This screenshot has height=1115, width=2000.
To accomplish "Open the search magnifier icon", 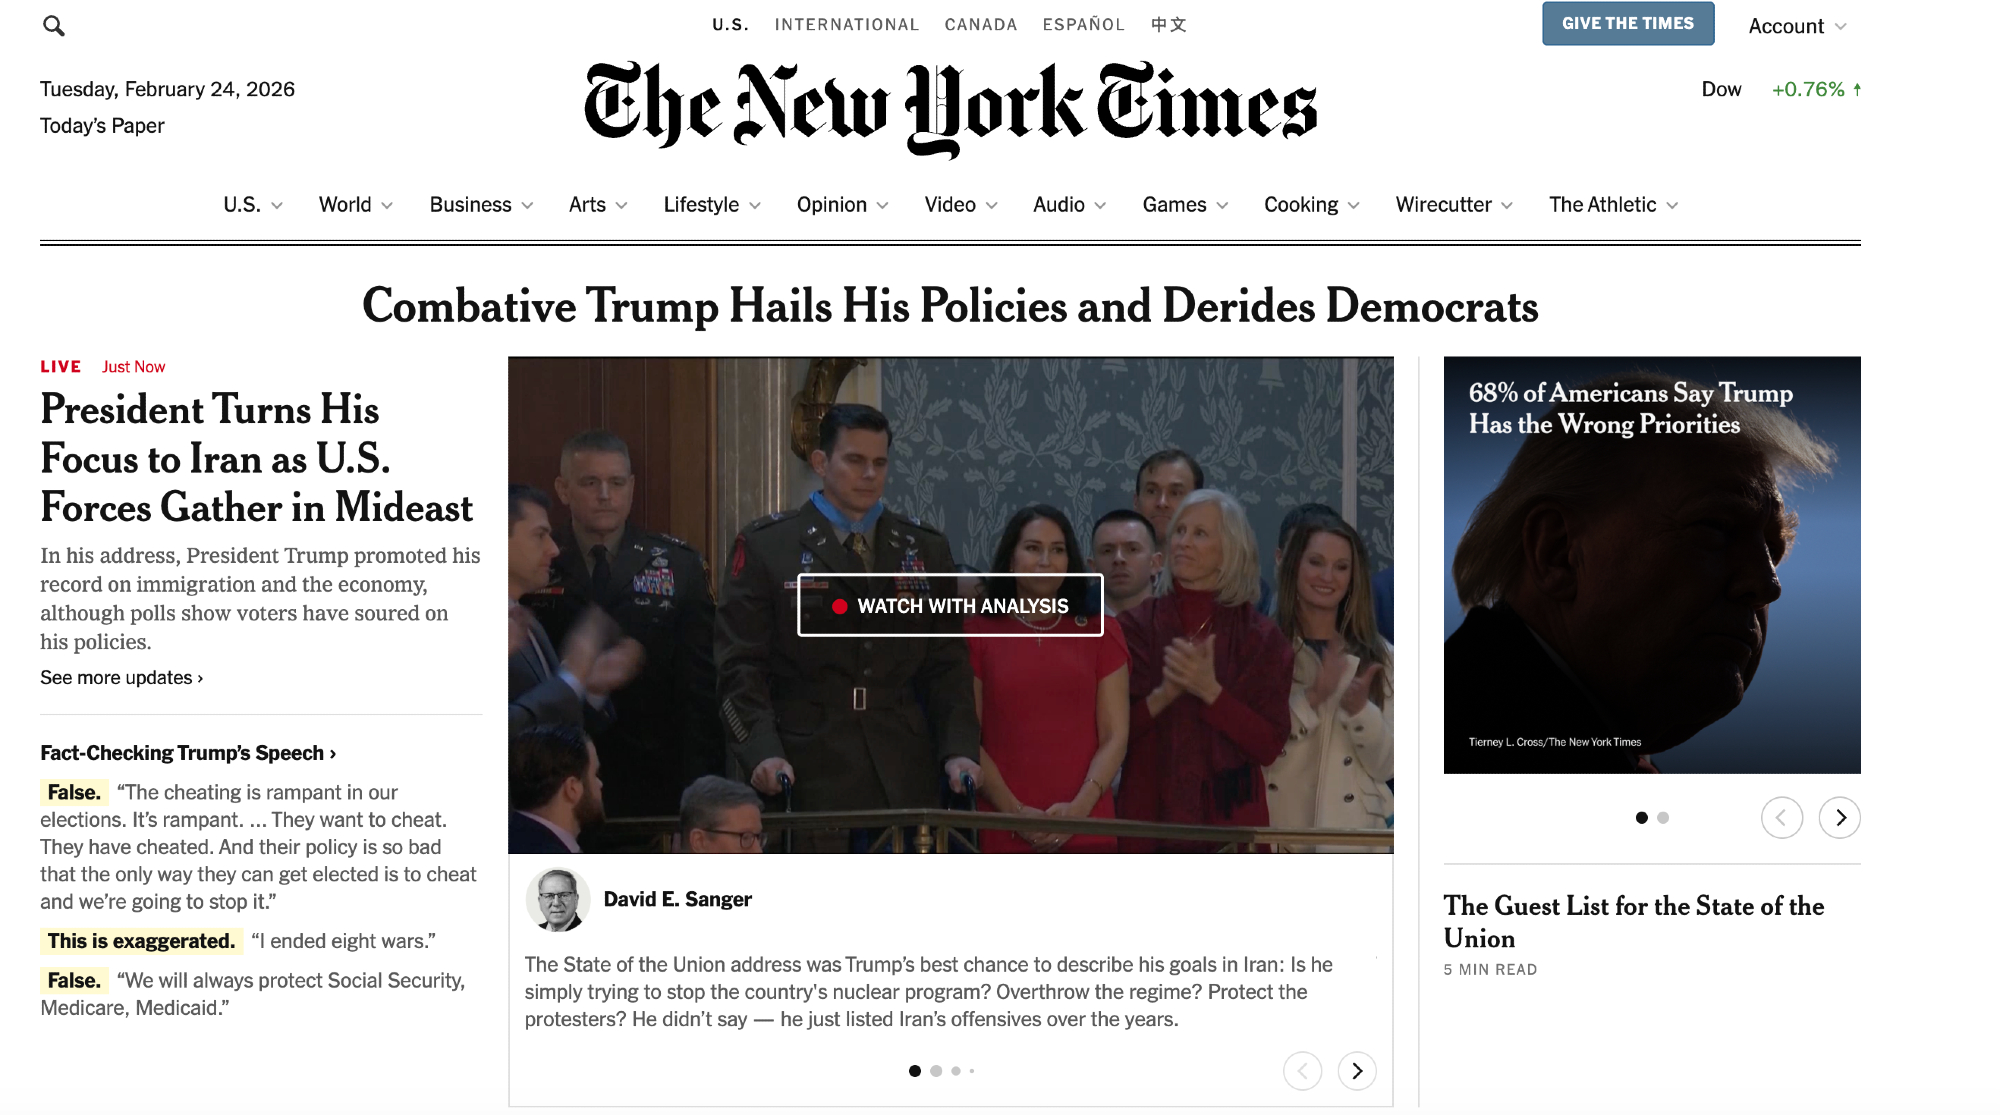I will tap(54, 26).
